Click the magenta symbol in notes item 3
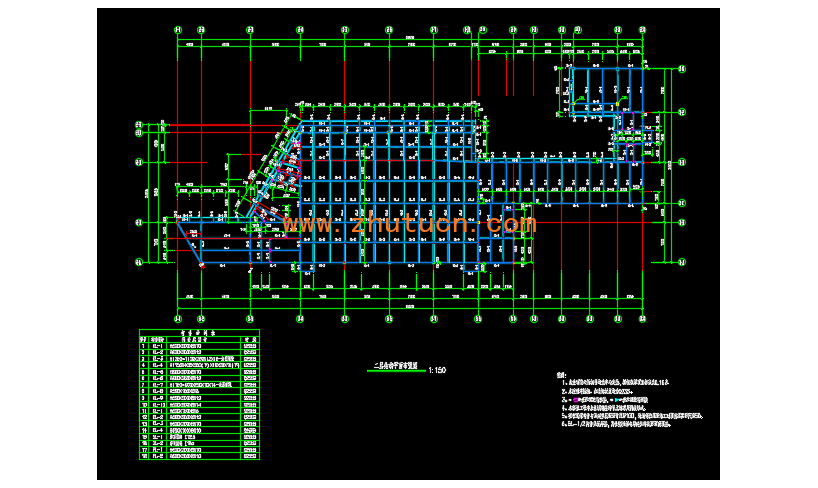 (577, 398)
